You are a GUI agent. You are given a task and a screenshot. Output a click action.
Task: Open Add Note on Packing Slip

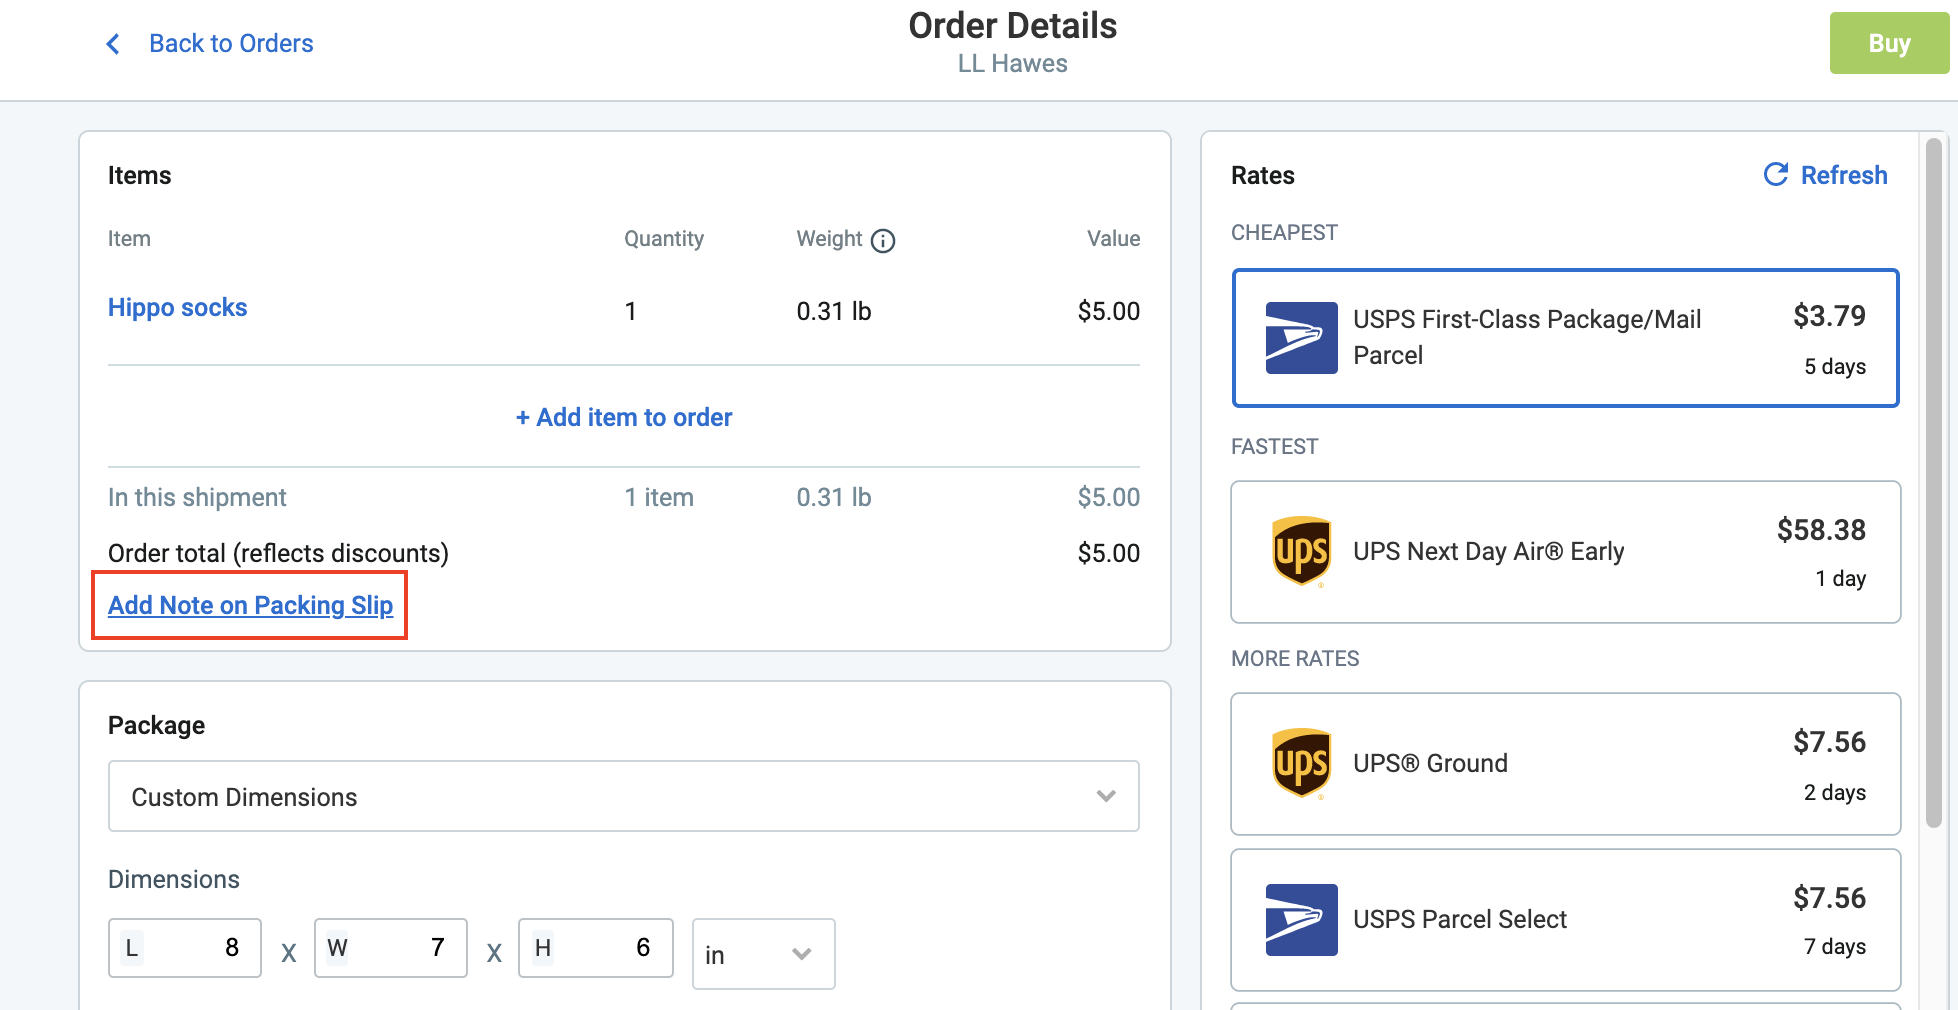coord(250,605)
